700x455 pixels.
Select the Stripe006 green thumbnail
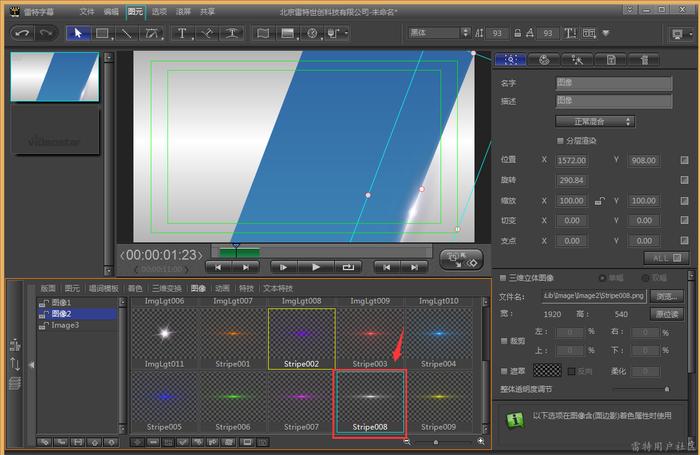233,401
